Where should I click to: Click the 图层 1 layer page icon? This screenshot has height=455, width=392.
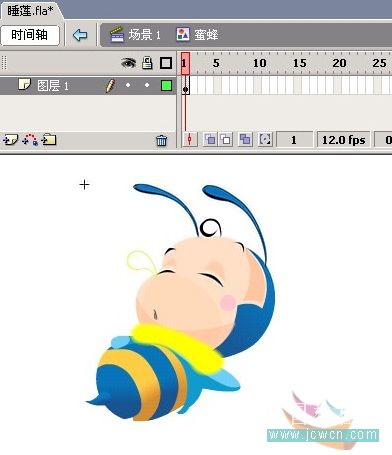tap(25, 85)
